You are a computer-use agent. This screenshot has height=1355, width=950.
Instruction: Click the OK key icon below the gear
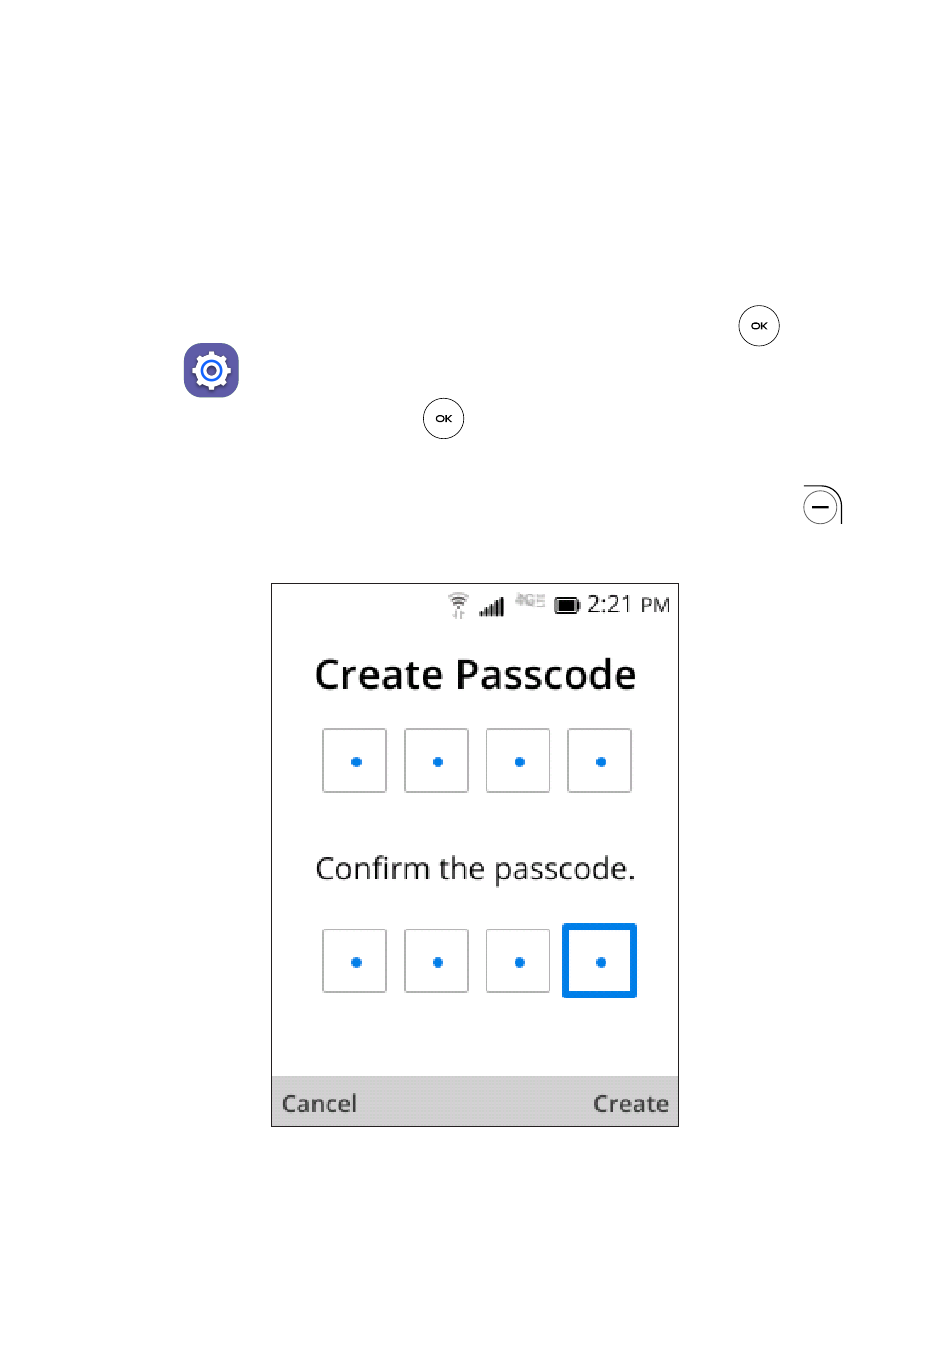[444, 419]
